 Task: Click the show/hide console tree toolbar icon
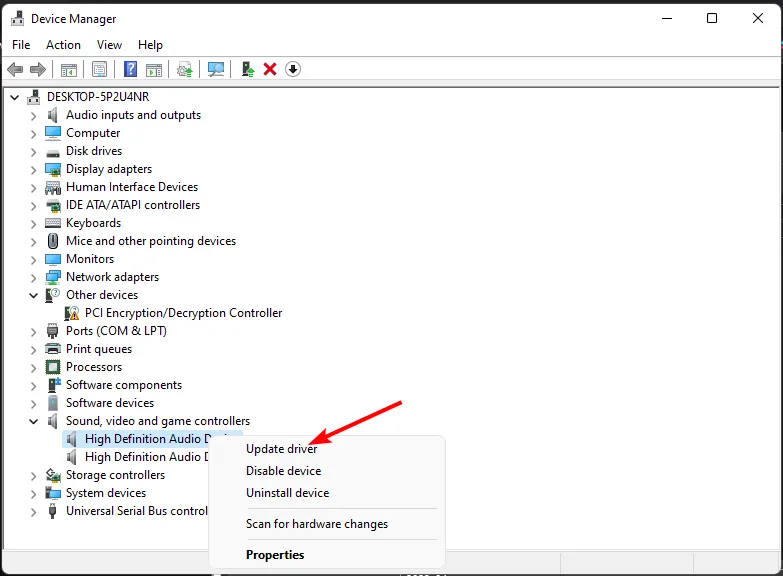tap(68, 69)
